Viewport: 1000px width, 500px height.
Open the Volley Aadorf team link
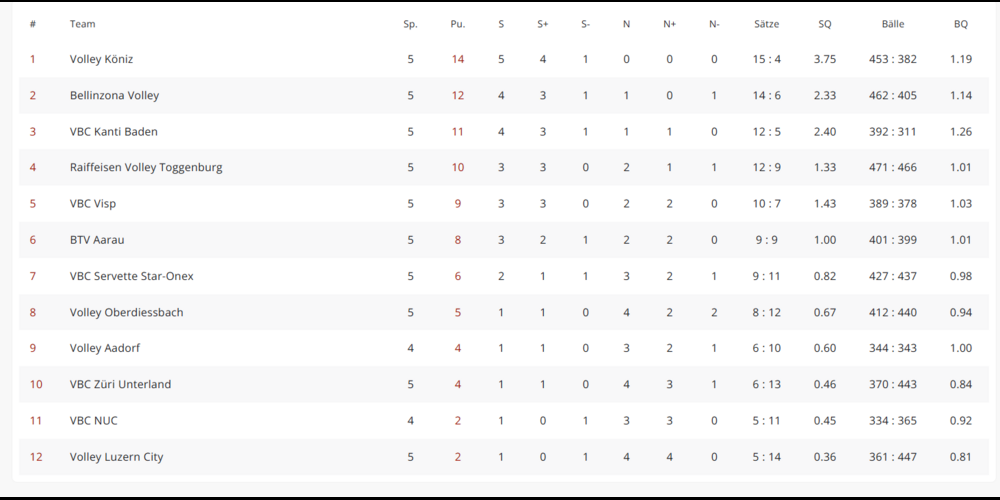point(105,348)
